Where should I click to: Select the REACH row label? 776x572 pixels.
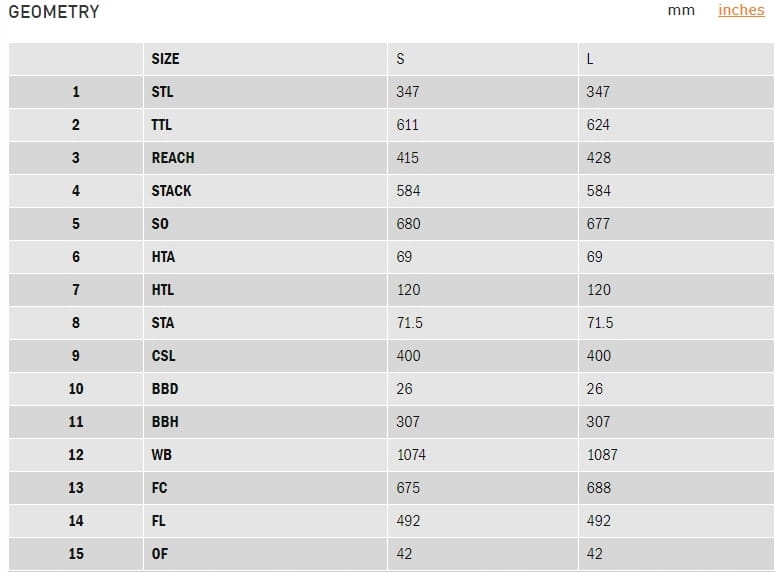173,158
